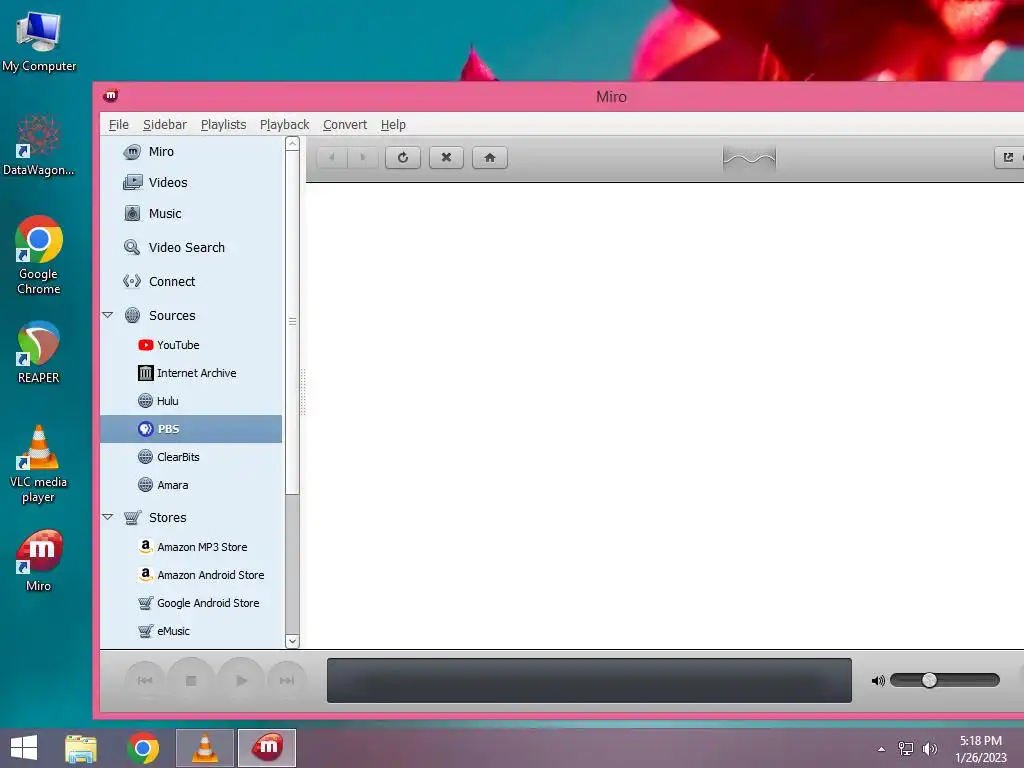The width and height of the screenshot is (1024, 768).
Task: Go to the source home page
Action: (x=490, y=157)
